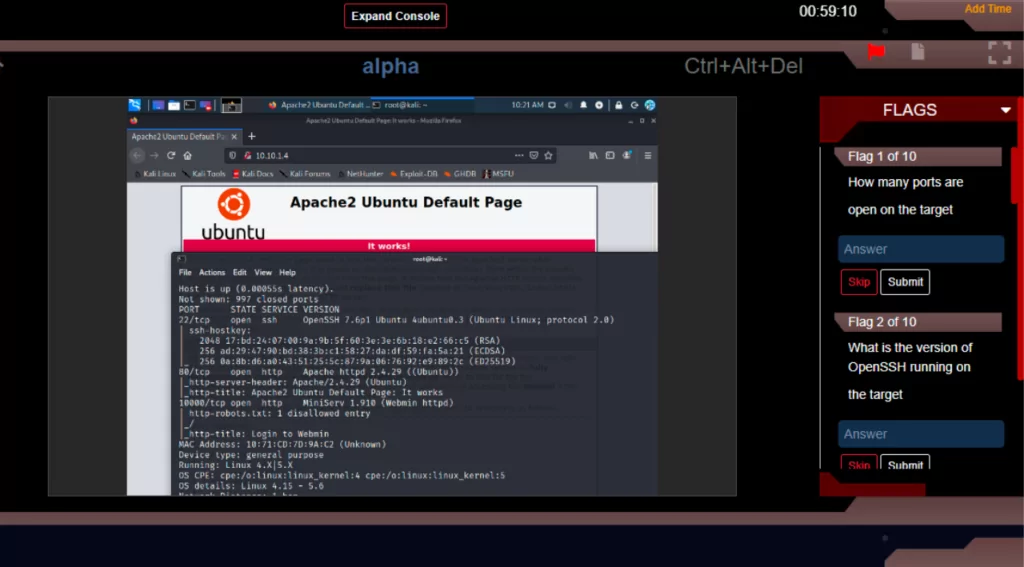Click the Save to Pocket icon

pyautogui.click(x=534, y=155)
